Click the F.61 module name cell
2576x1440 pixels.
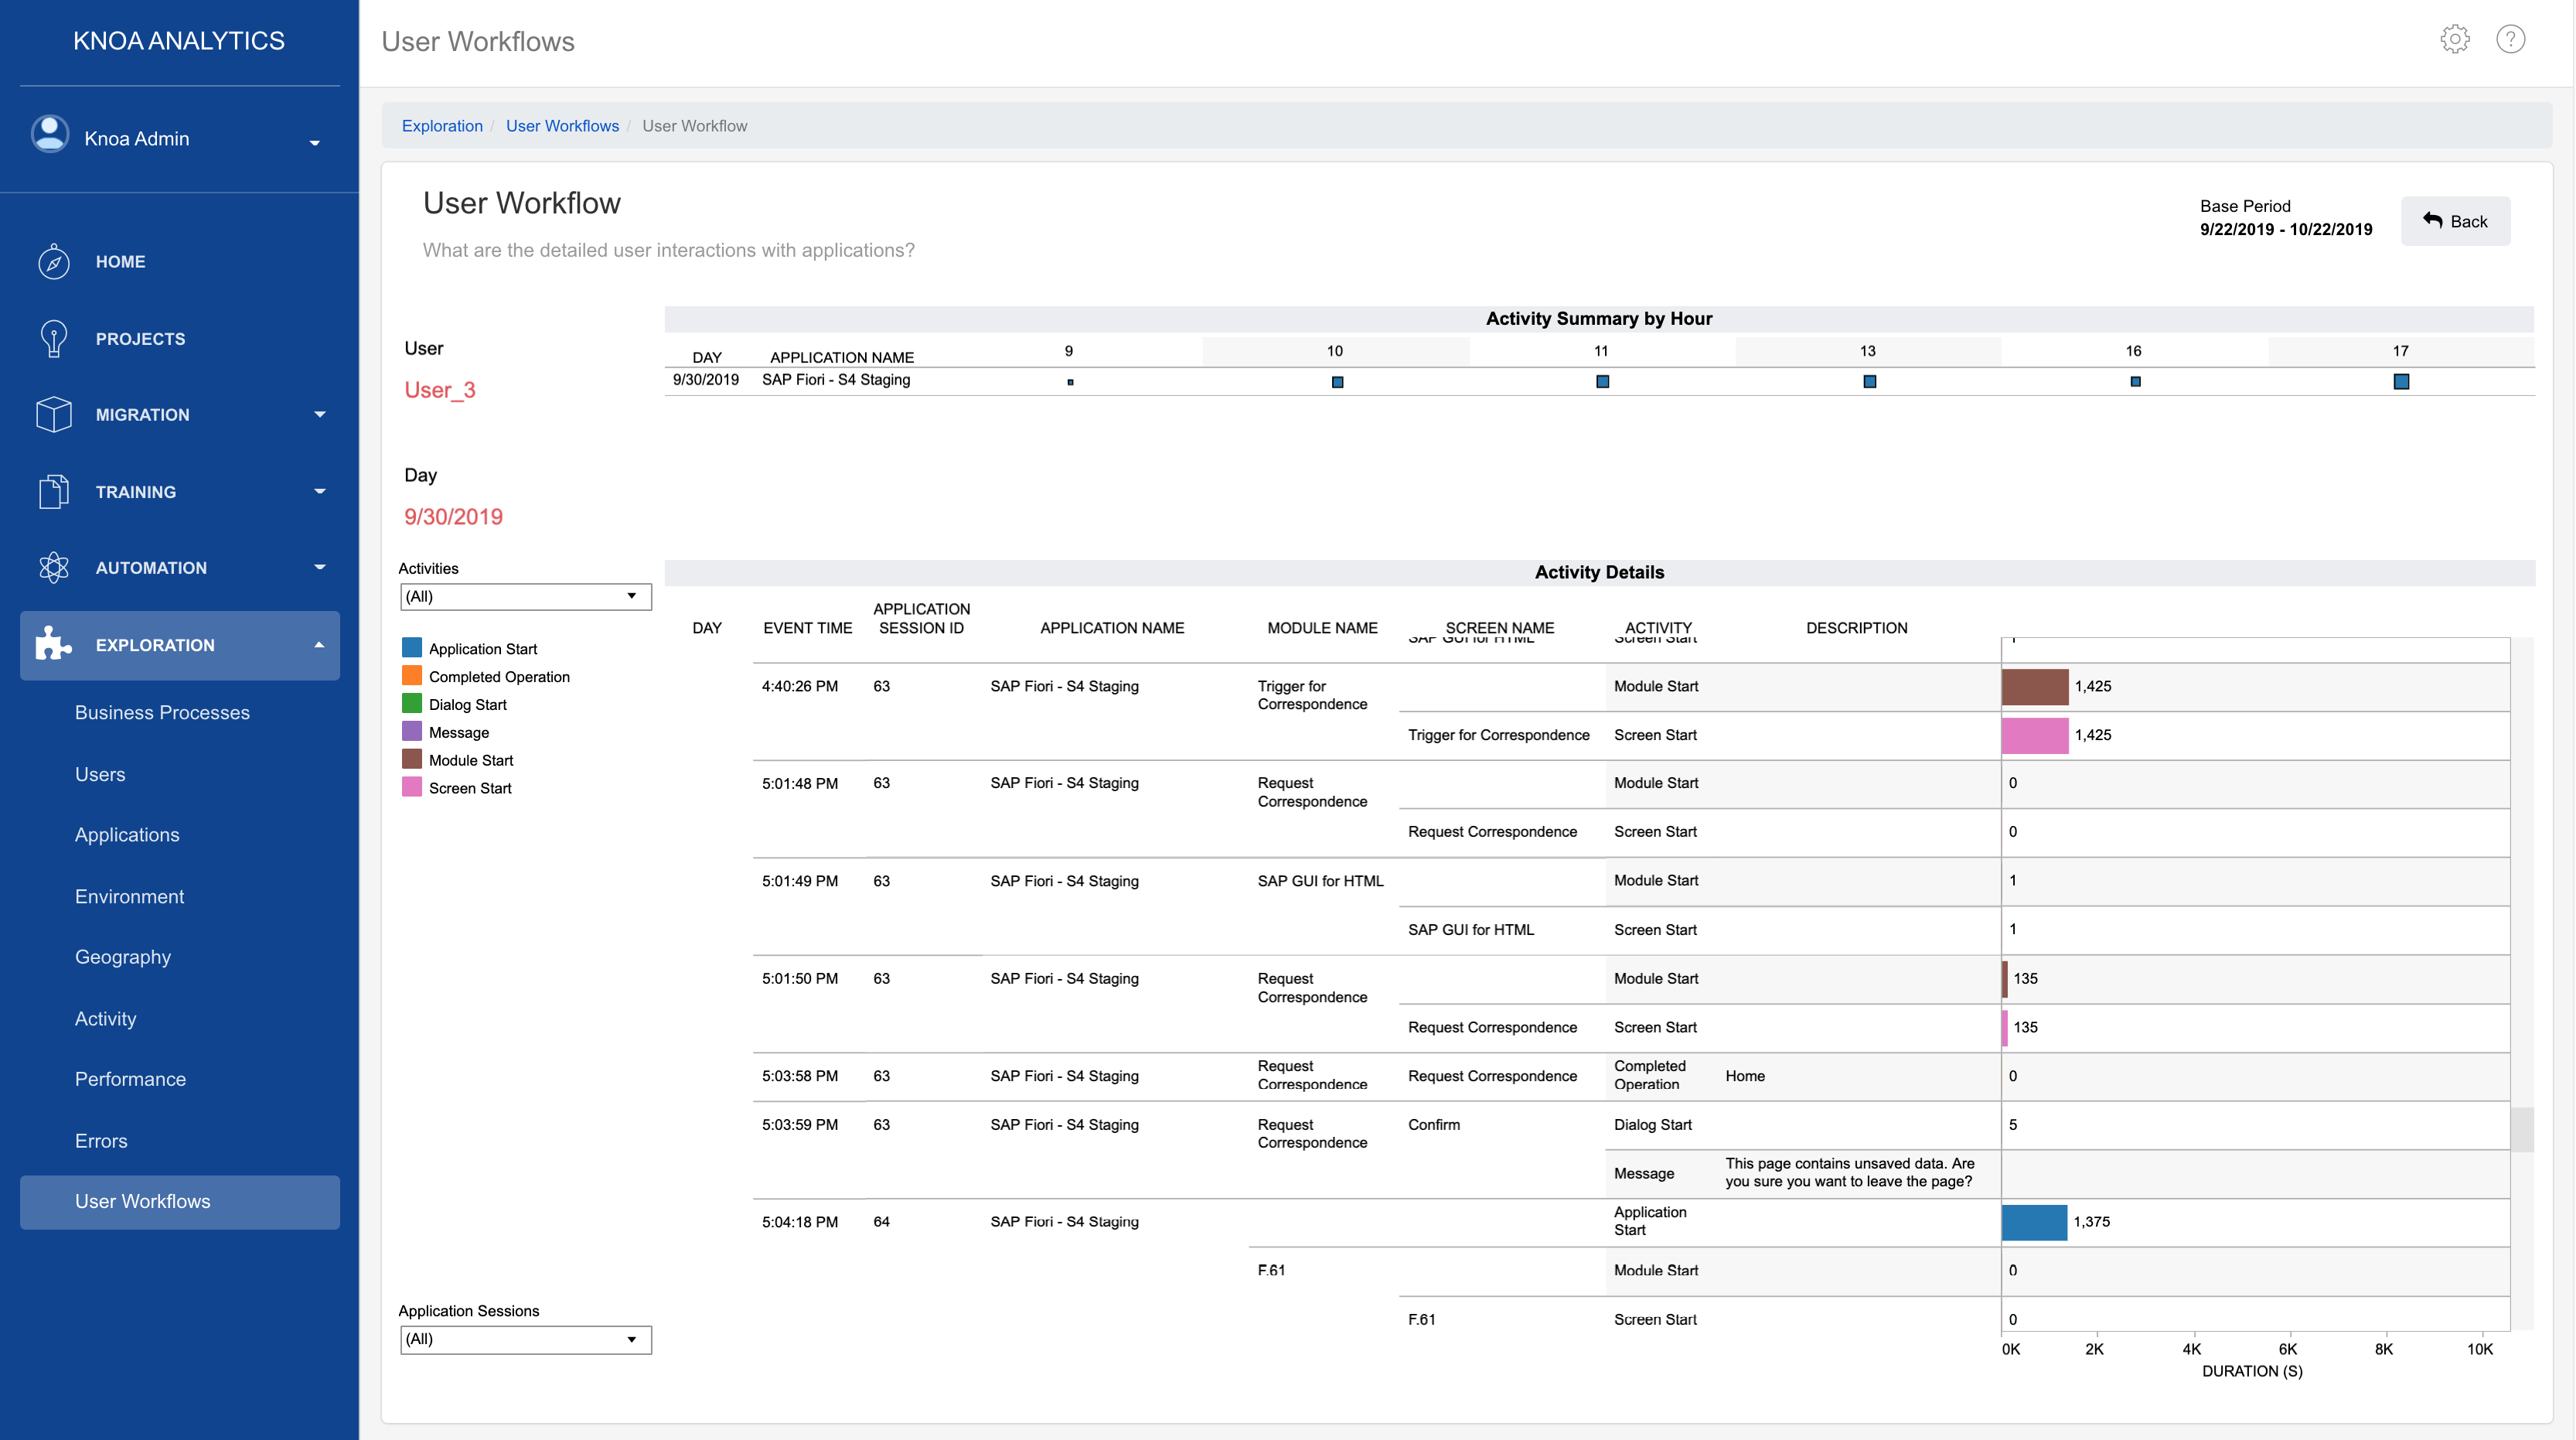(x=1270, y=1271)
